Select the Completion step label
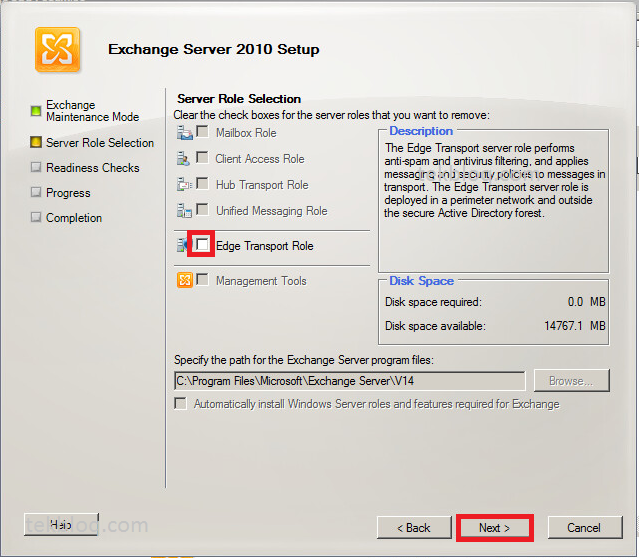The height and width of the screenshot is (558, 639). pos(74,218)
